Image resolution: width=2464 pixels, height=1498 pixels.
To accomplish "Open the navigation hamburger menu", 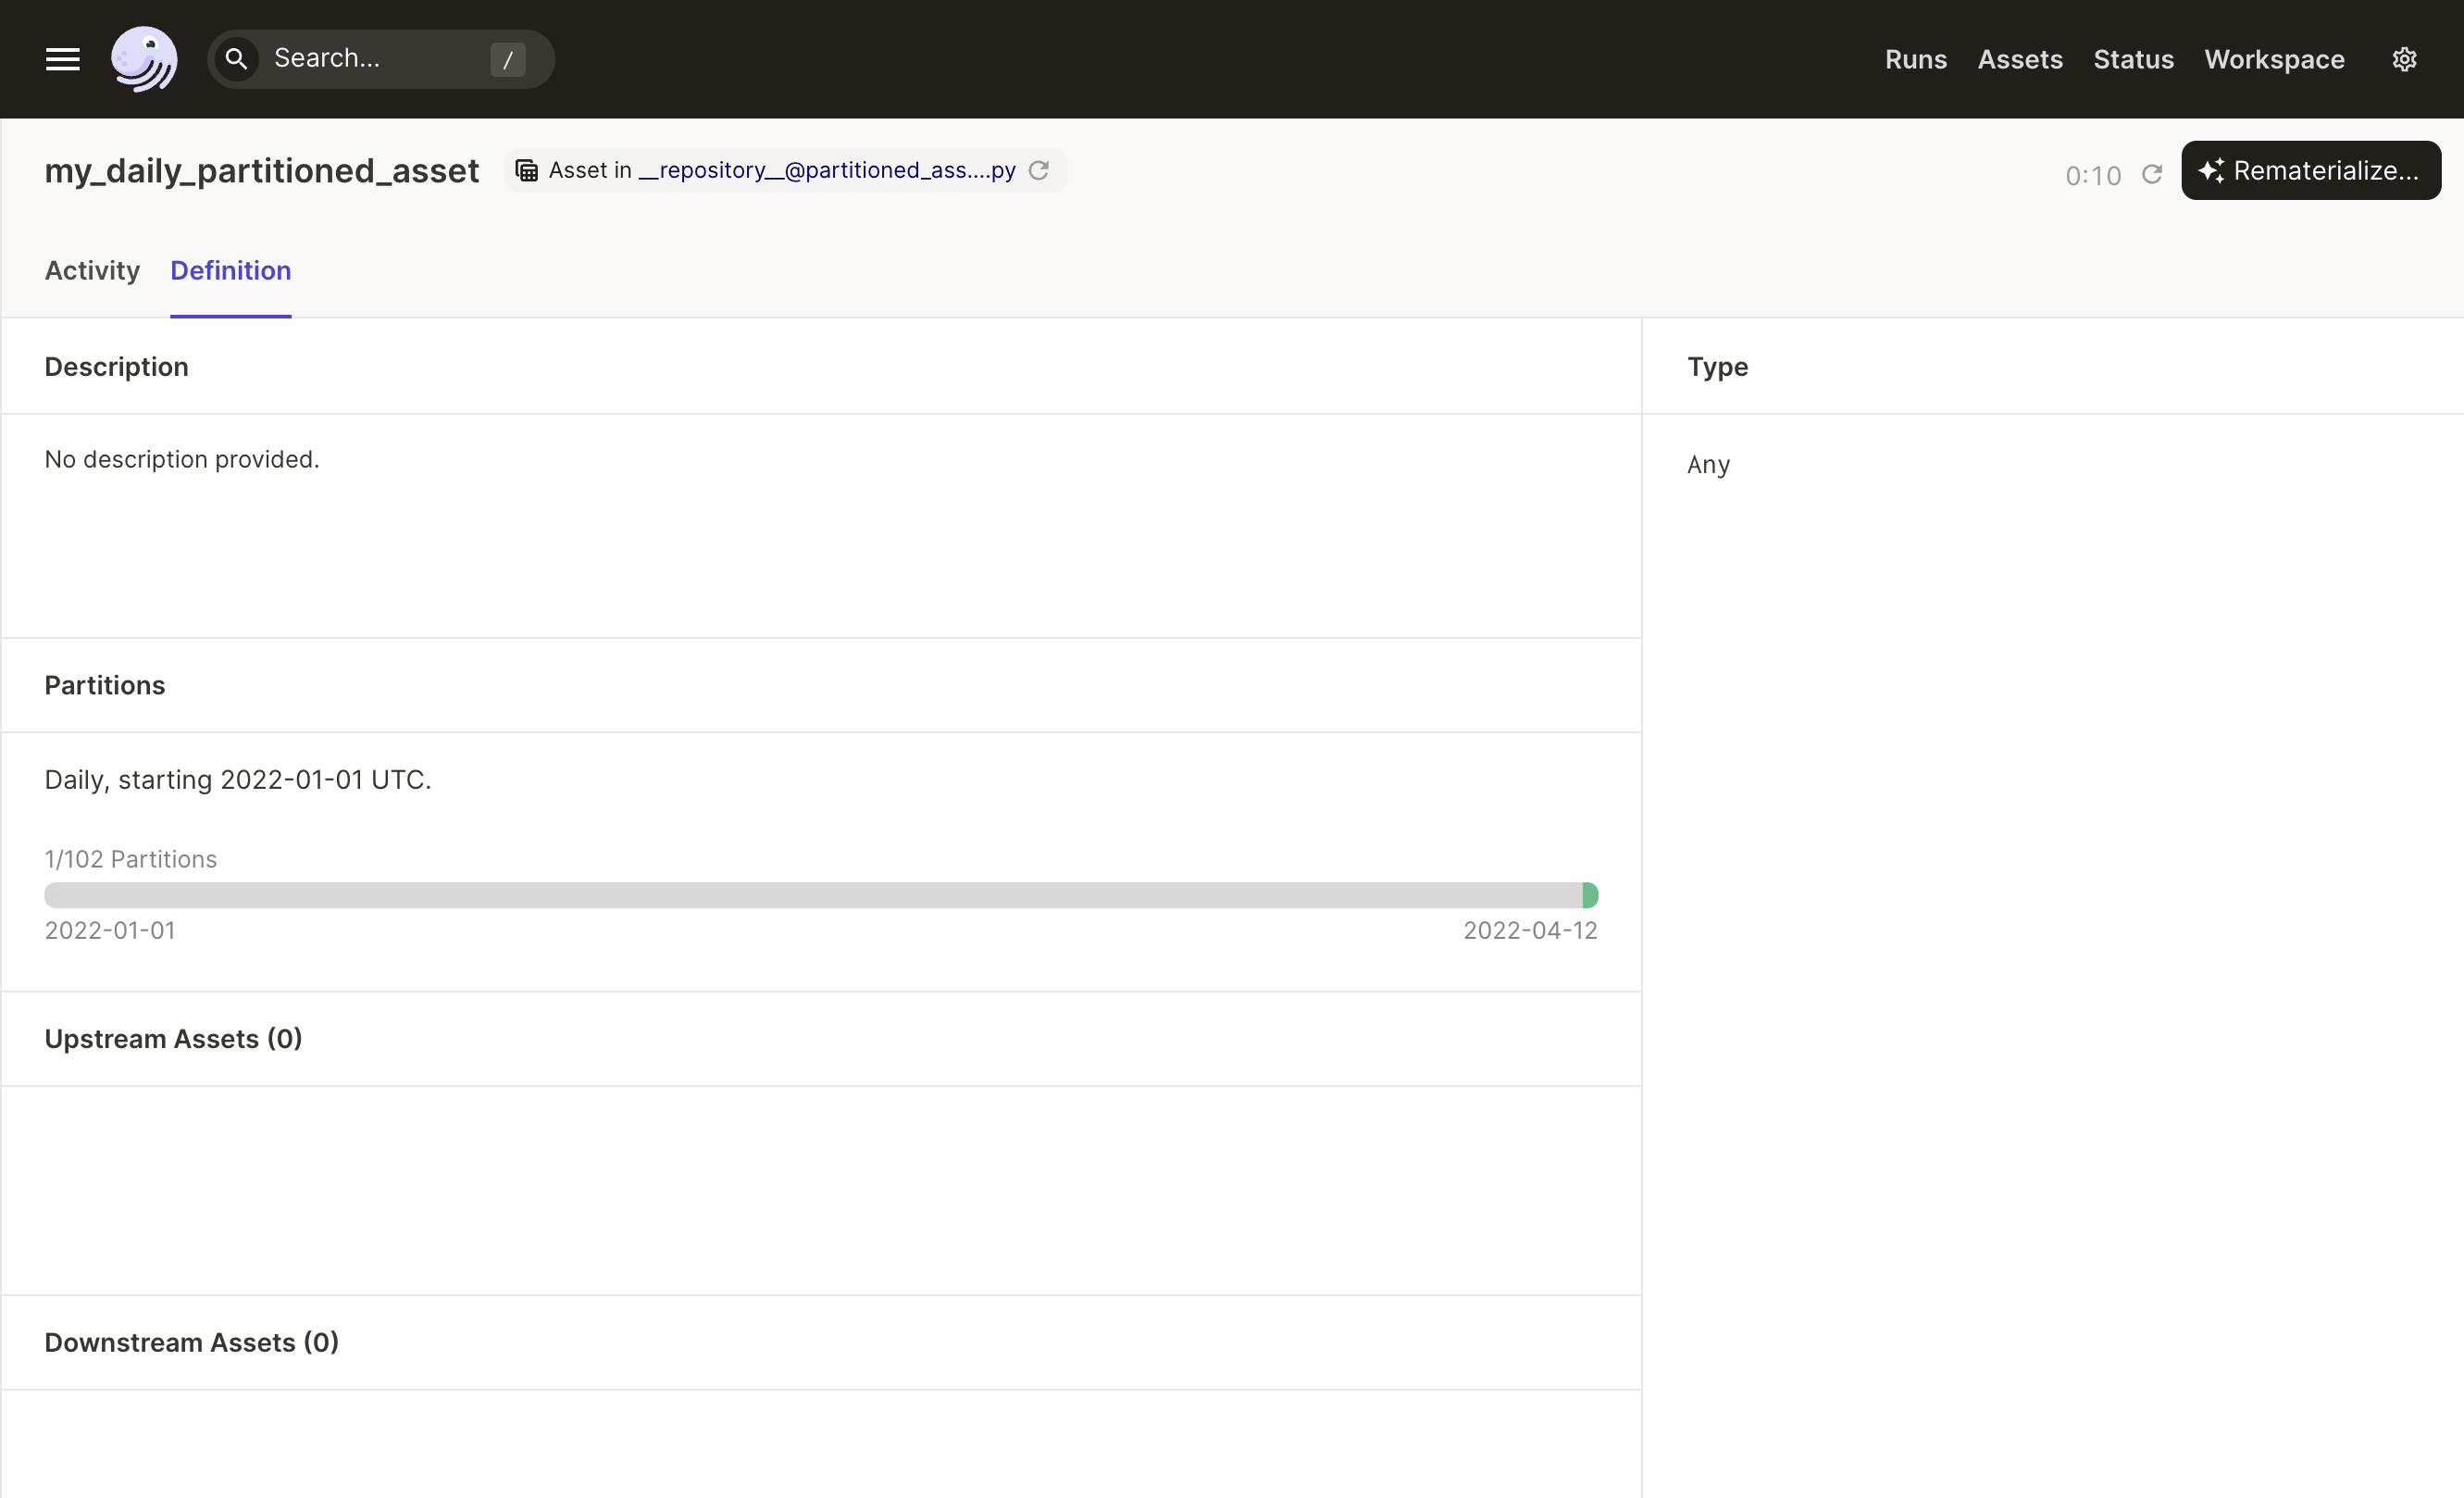I will 61,59.
